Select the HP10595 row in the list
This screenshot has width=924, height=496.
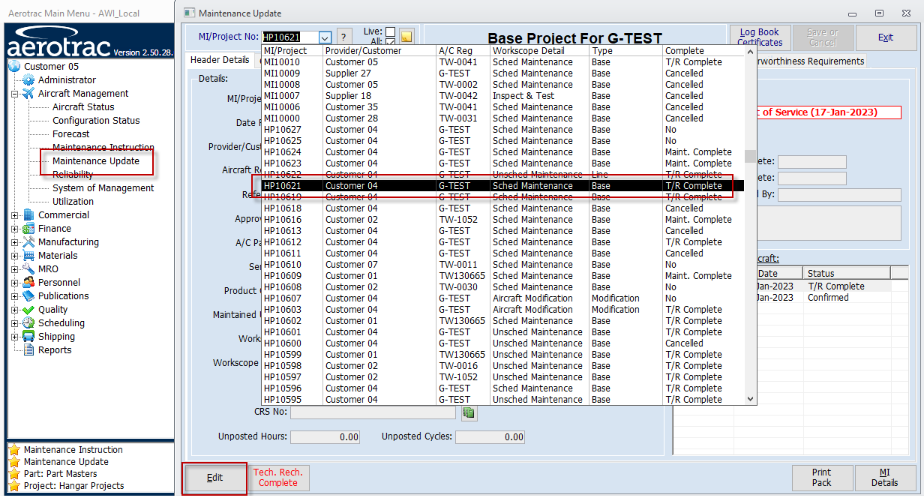coord(503,400)
